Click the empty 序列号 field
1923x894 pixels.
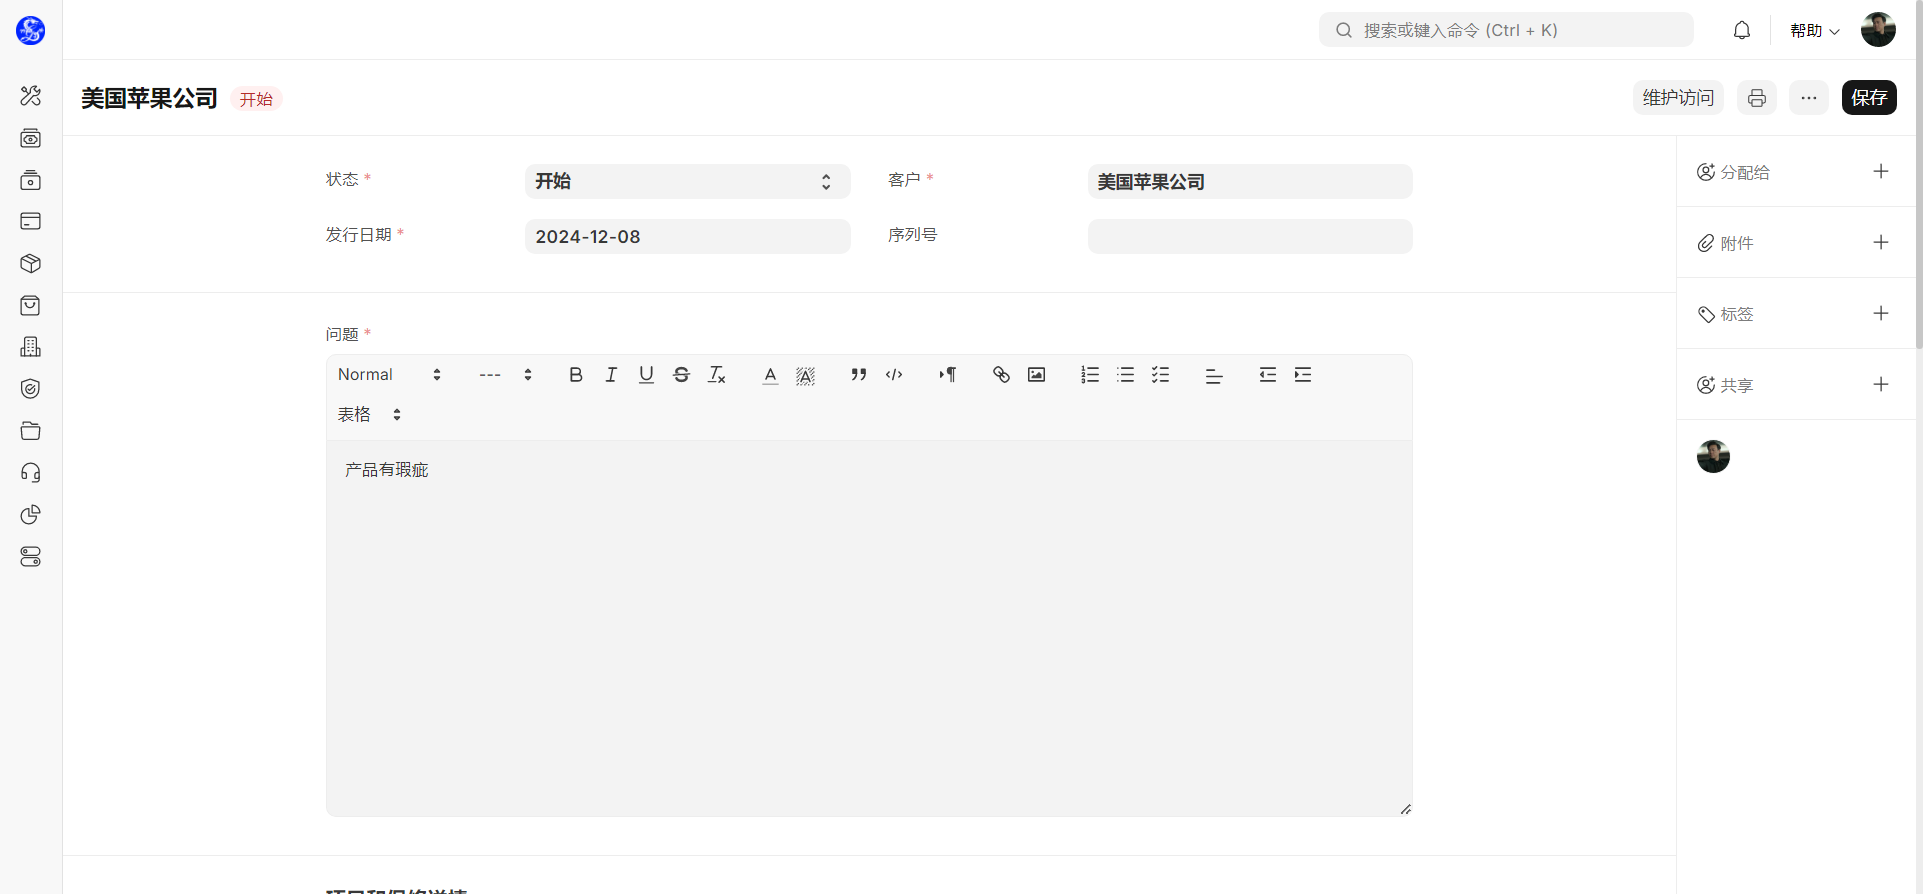coord(1250,236)
